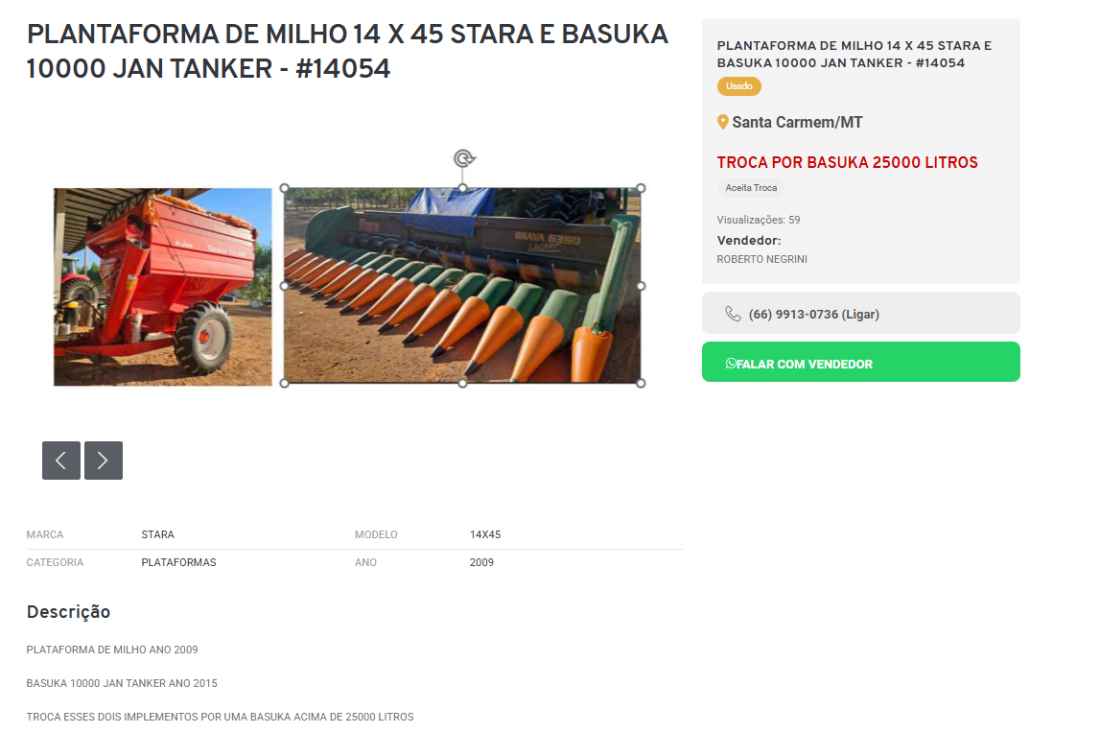The image size is (1100, 733).
Task: Click the Aceita Troca tag
Action: click(751, 188)
